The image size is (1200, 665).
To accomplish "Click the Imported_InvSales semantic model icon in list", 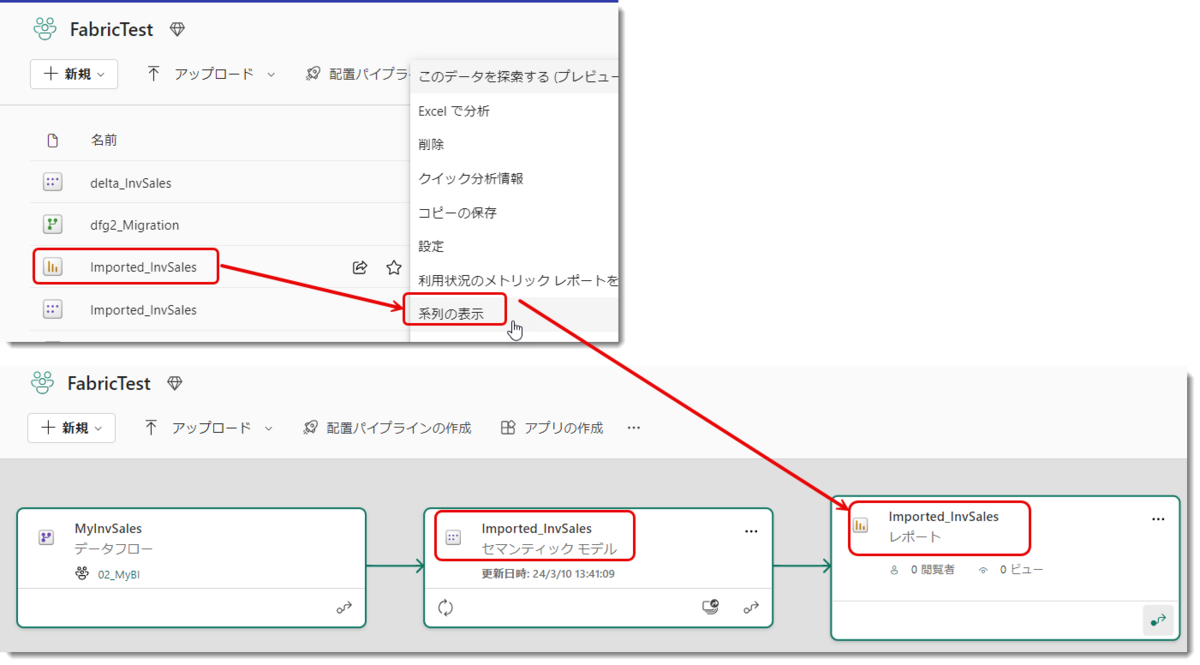I will [53, 310].
